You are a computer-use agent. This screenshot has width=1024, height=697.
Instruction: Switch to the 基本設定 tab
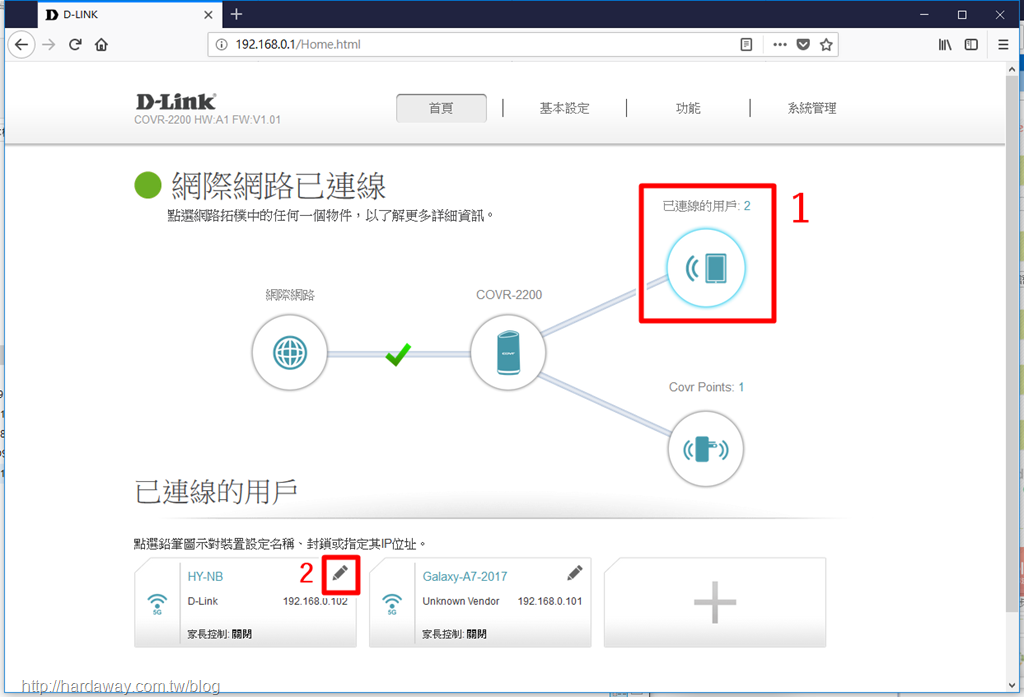click(565, 108)
